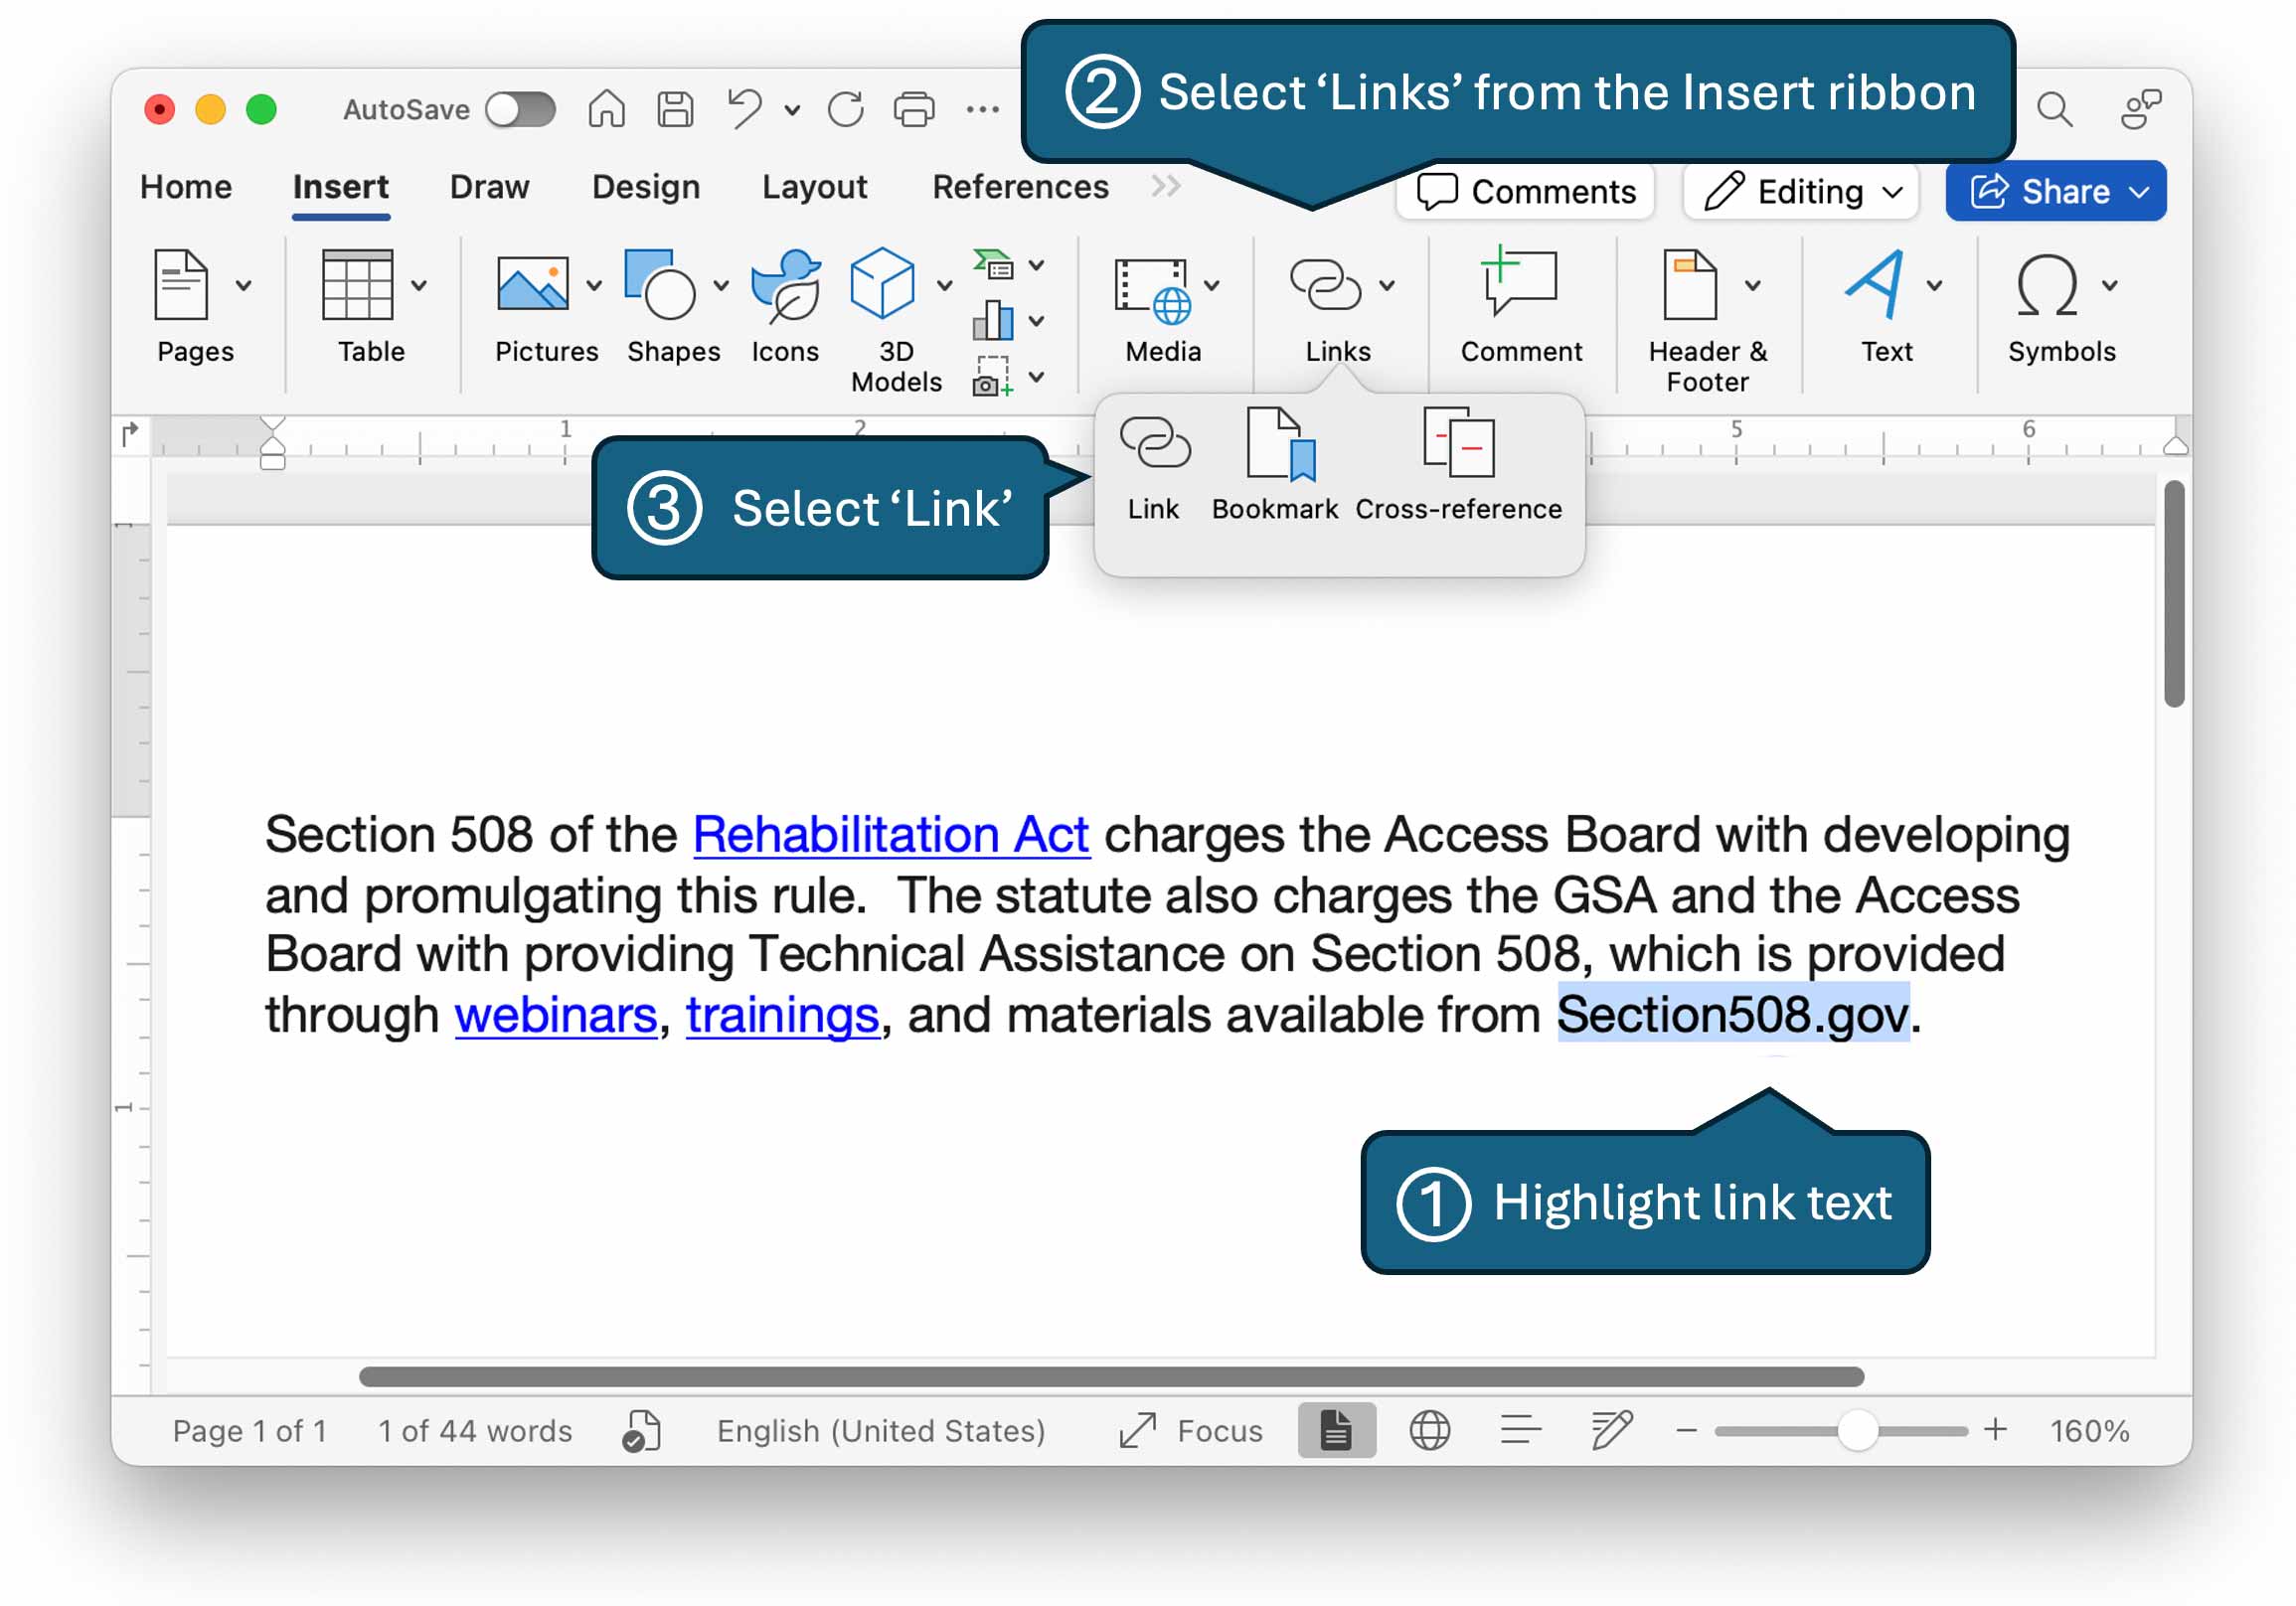The image size is (2296, 1606).
Task: Click the Header & Footer icon
Action: coord(1691,285)
